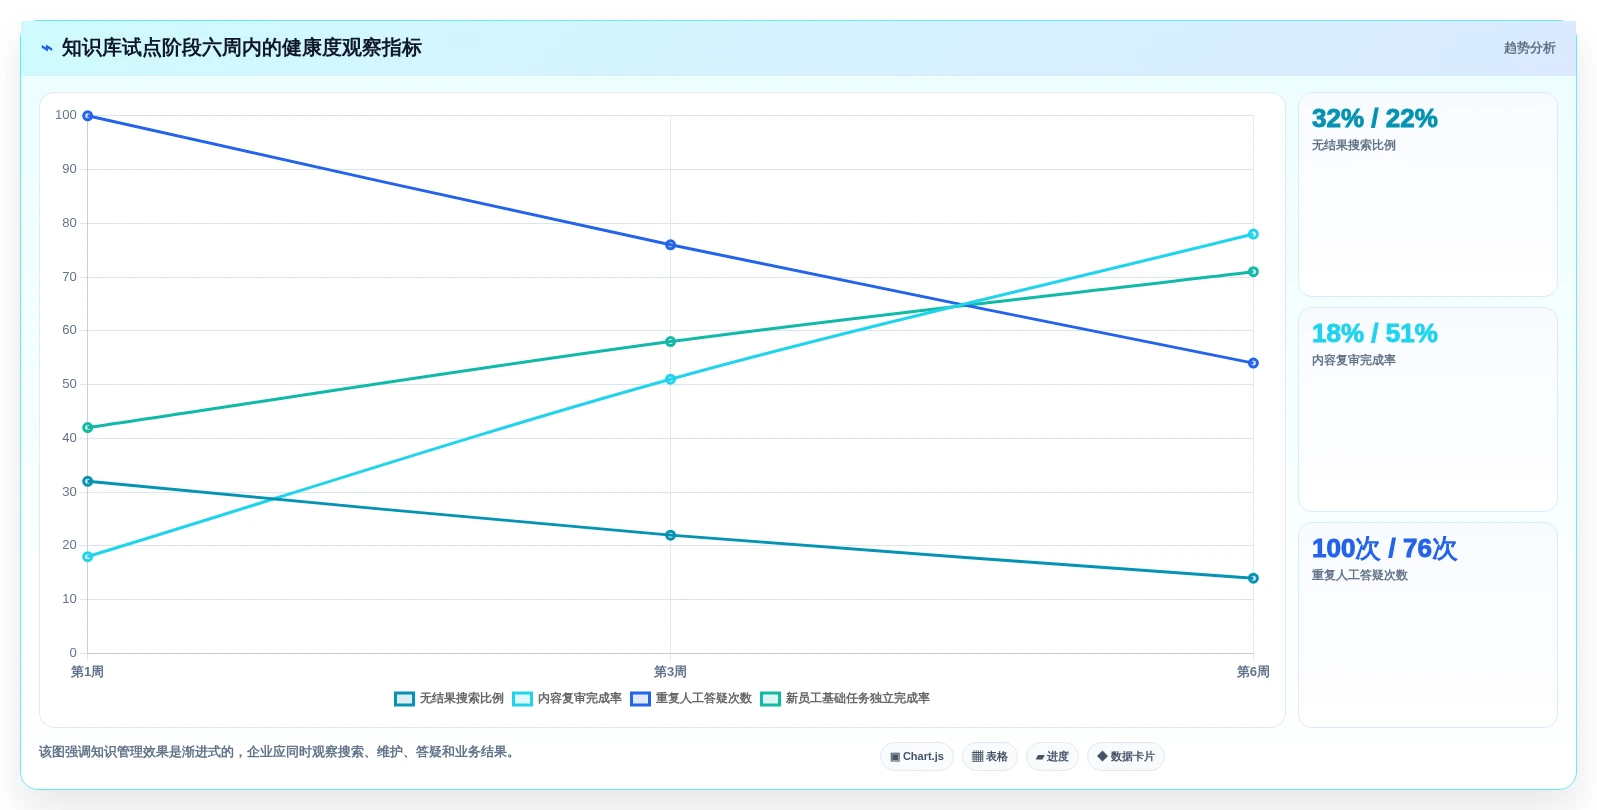Select the 重复人工答疑次数 point at 100 in 第1周
This screenshot has width=1597, height=810.
(87, 116)
